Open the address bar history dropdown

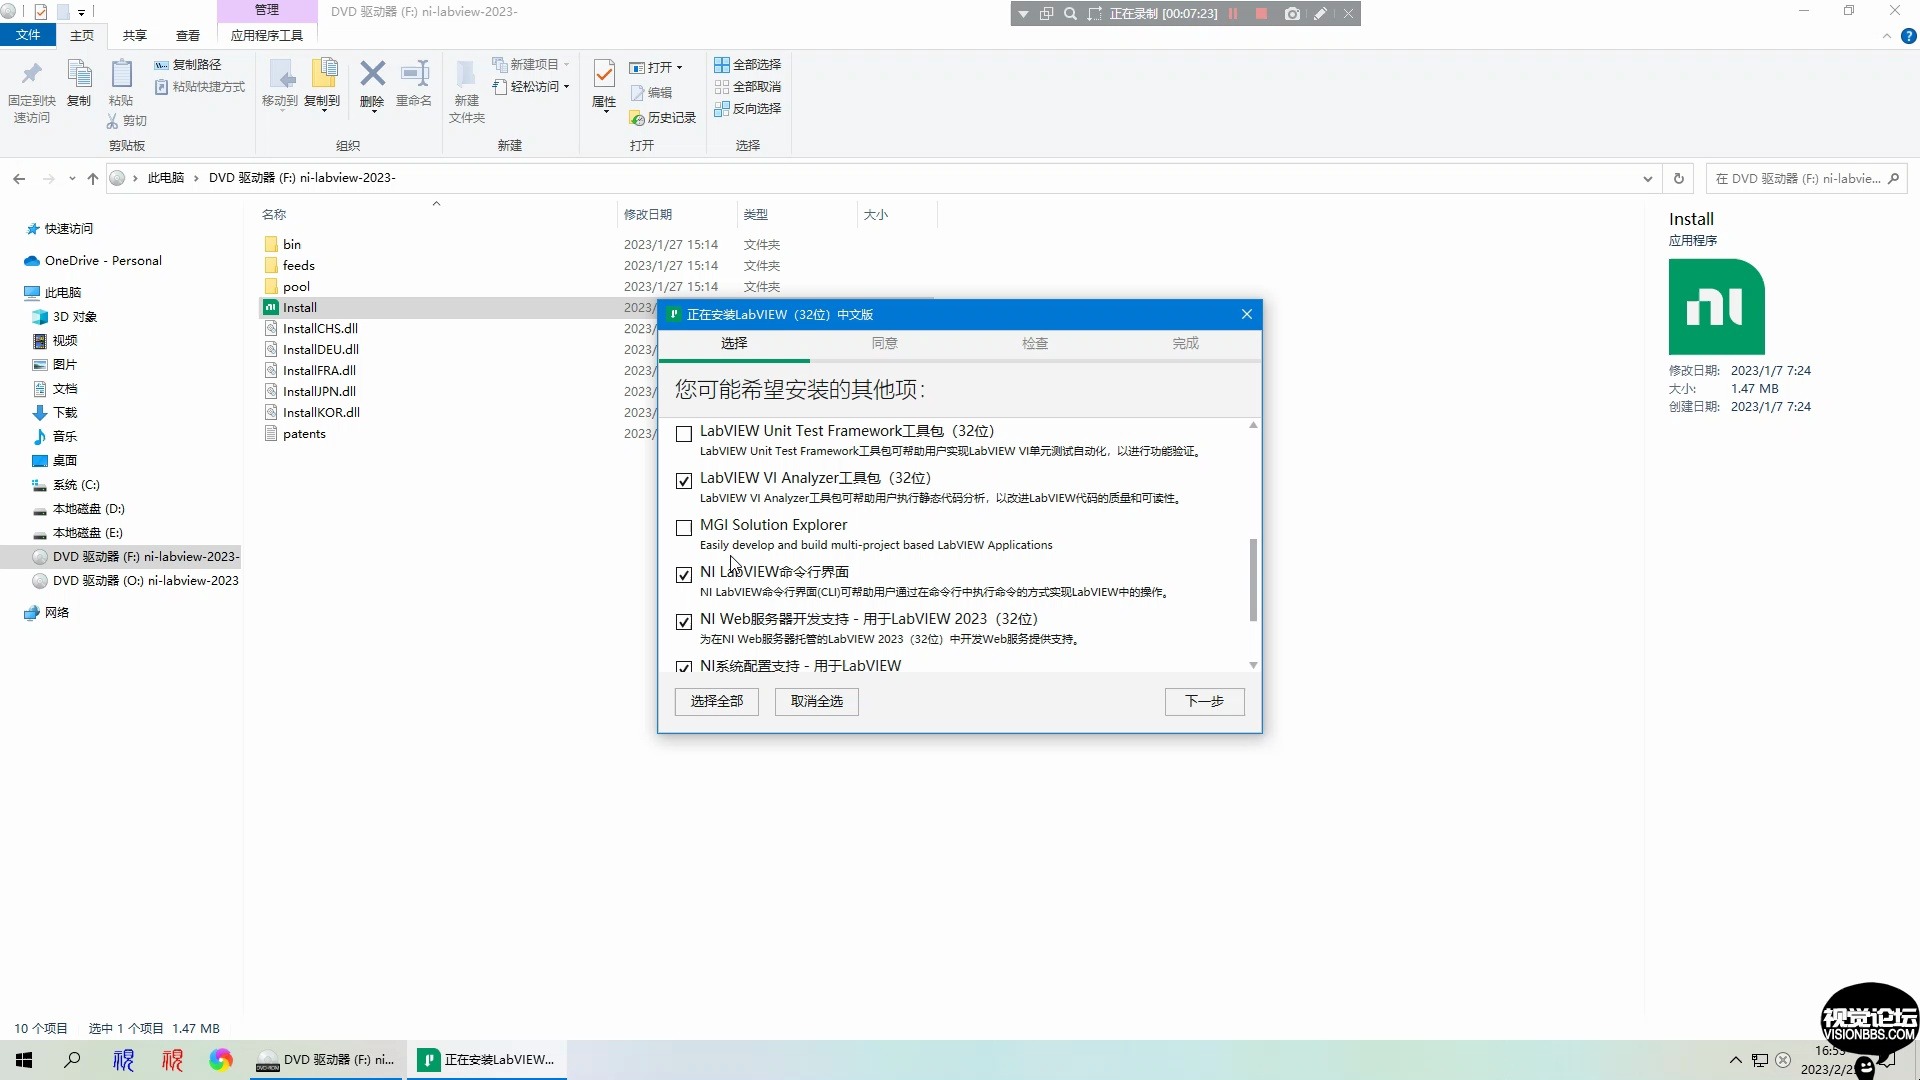click(1648, 178)
